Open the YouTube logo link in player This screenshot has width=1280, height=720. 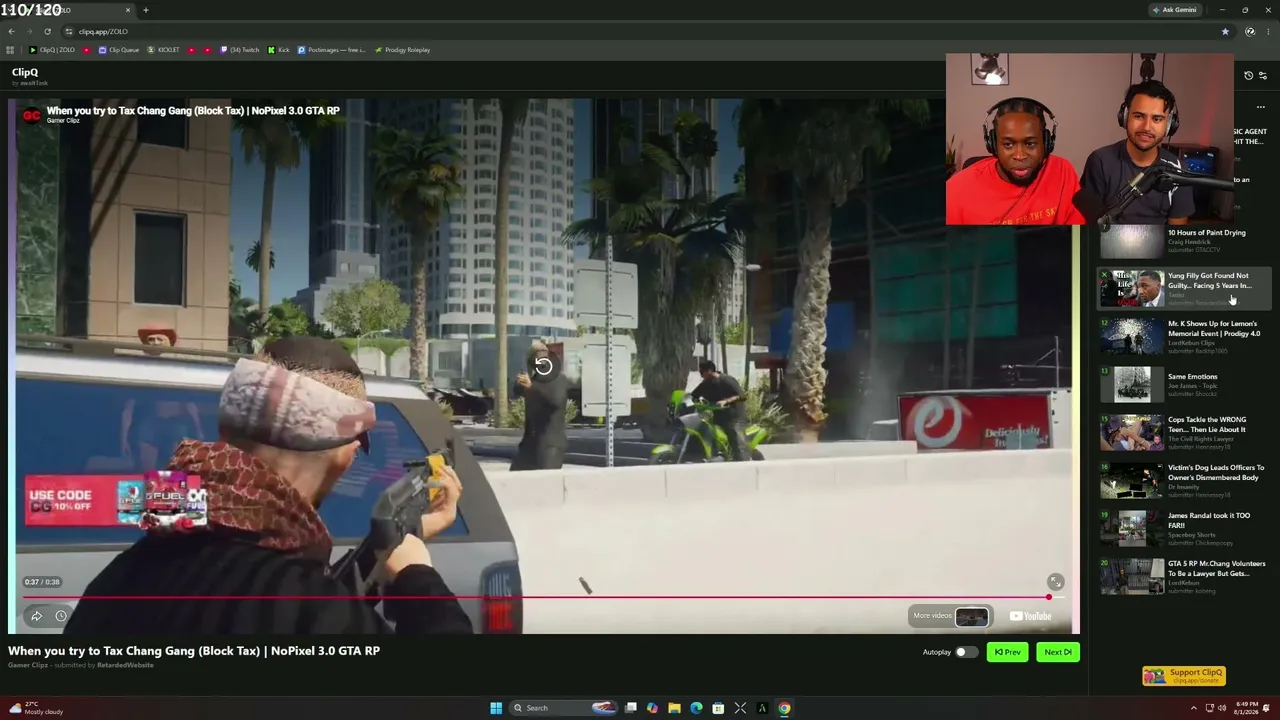tap(1030, 616)
